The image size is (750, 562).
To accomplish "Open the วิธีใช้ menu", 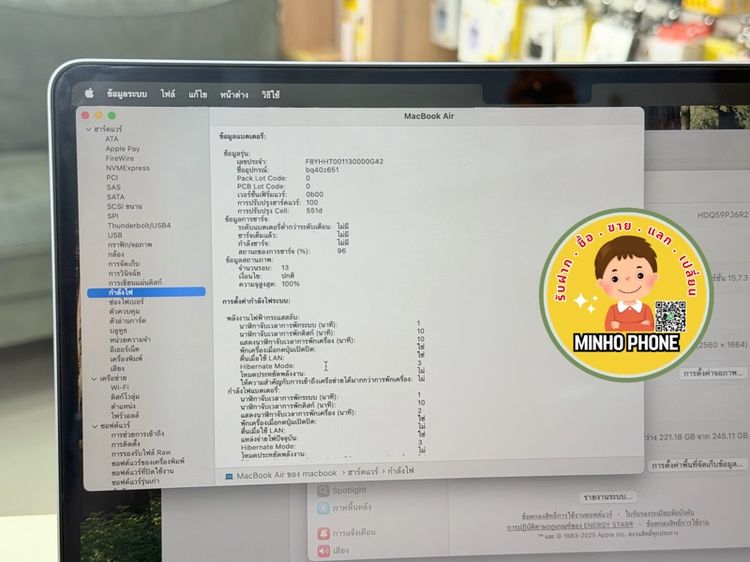I will coord(271,95).
